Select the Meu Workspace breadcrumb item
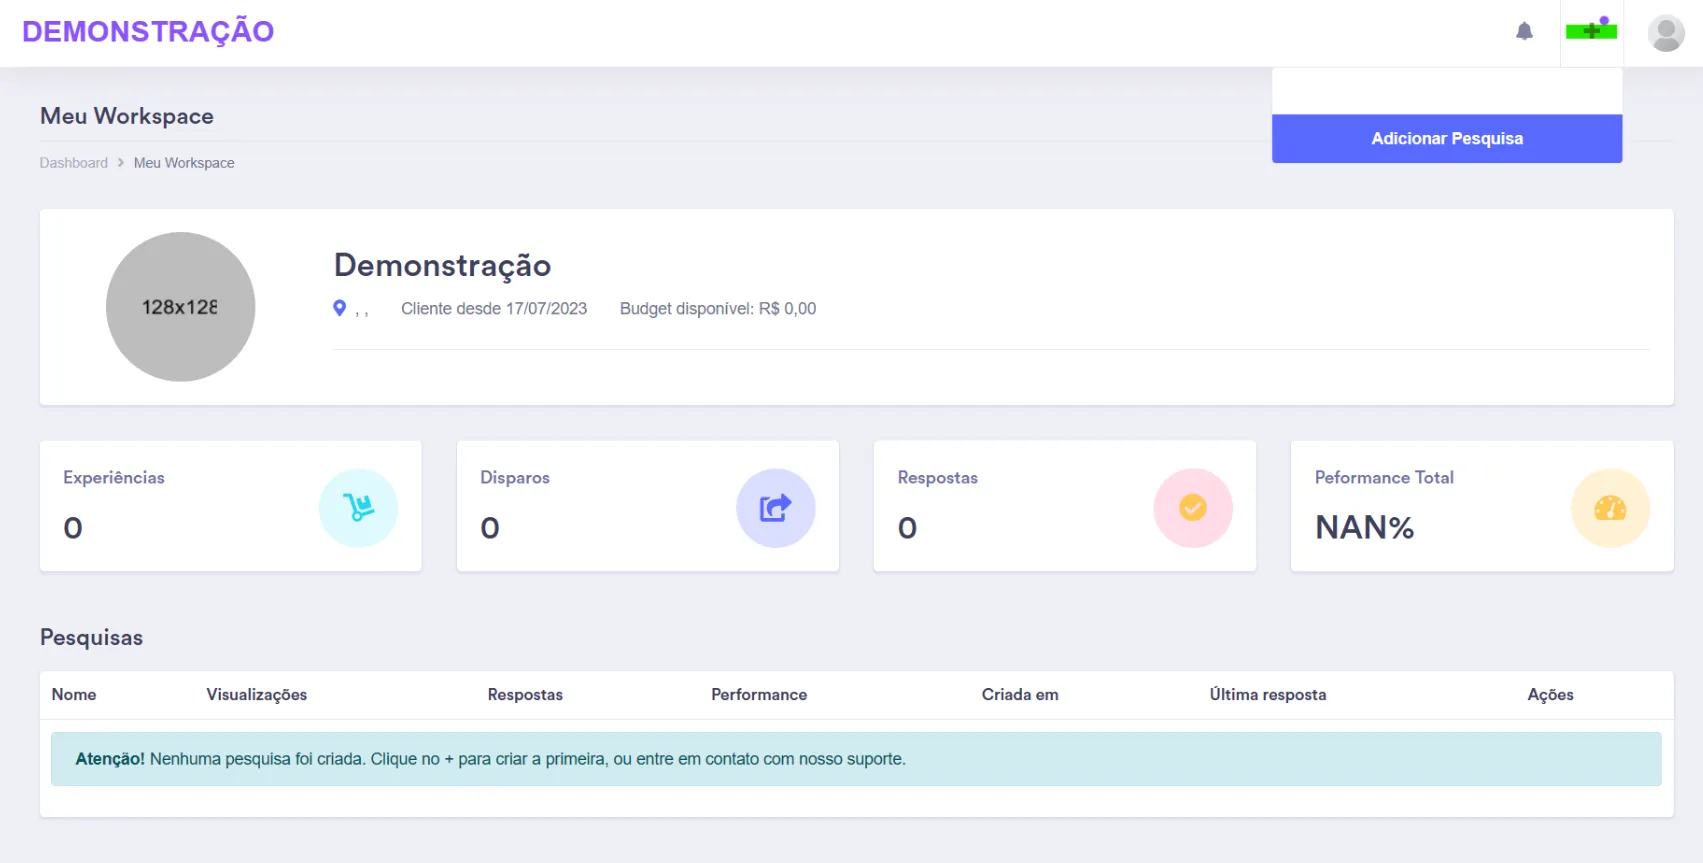The image size is (1703, 863). [184, 163]
